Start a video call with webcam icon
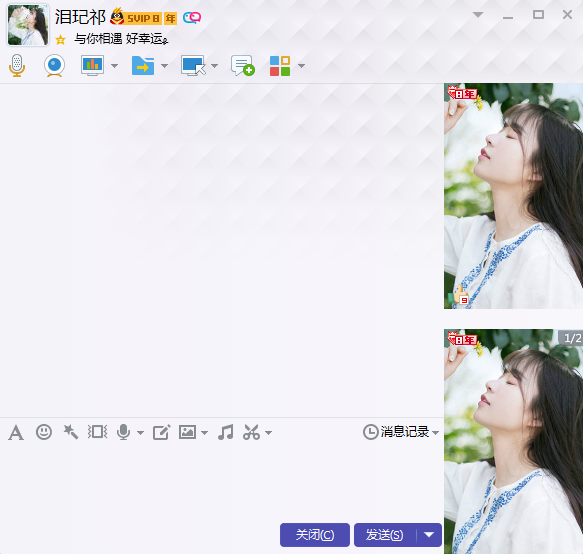This screenshot has width=583, height=554. [x=55, y=66]
